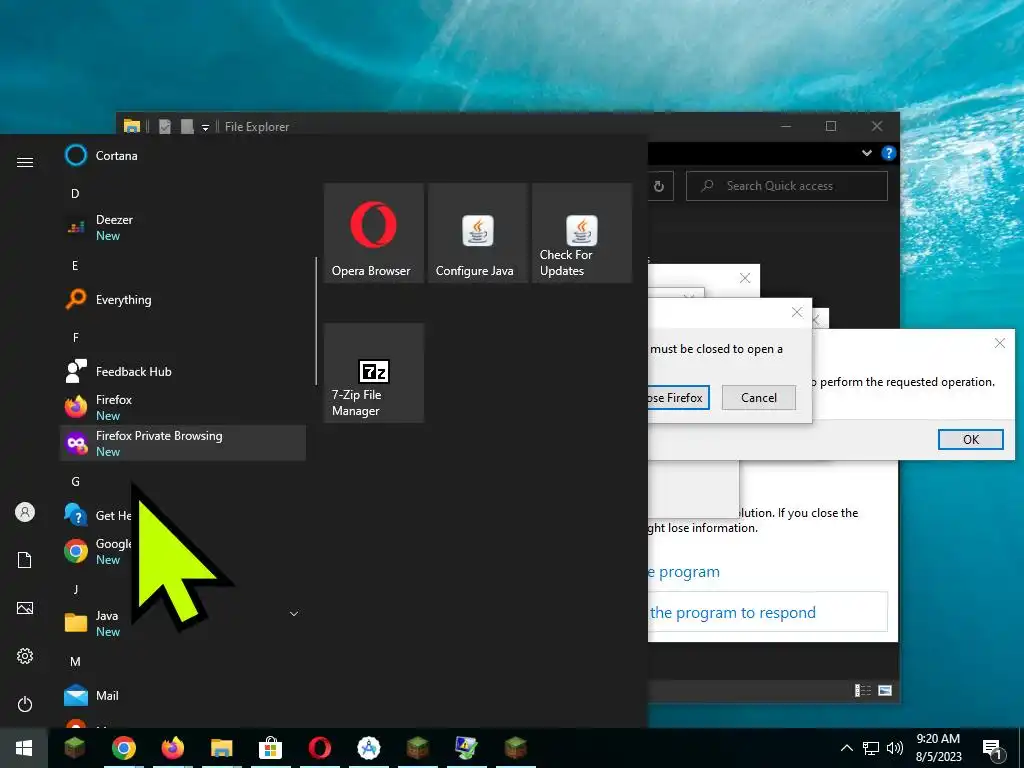Viewport: 1024px width, 768px height.
Task: Open Opera from the taskbar
Action: (x=319, y=748)
